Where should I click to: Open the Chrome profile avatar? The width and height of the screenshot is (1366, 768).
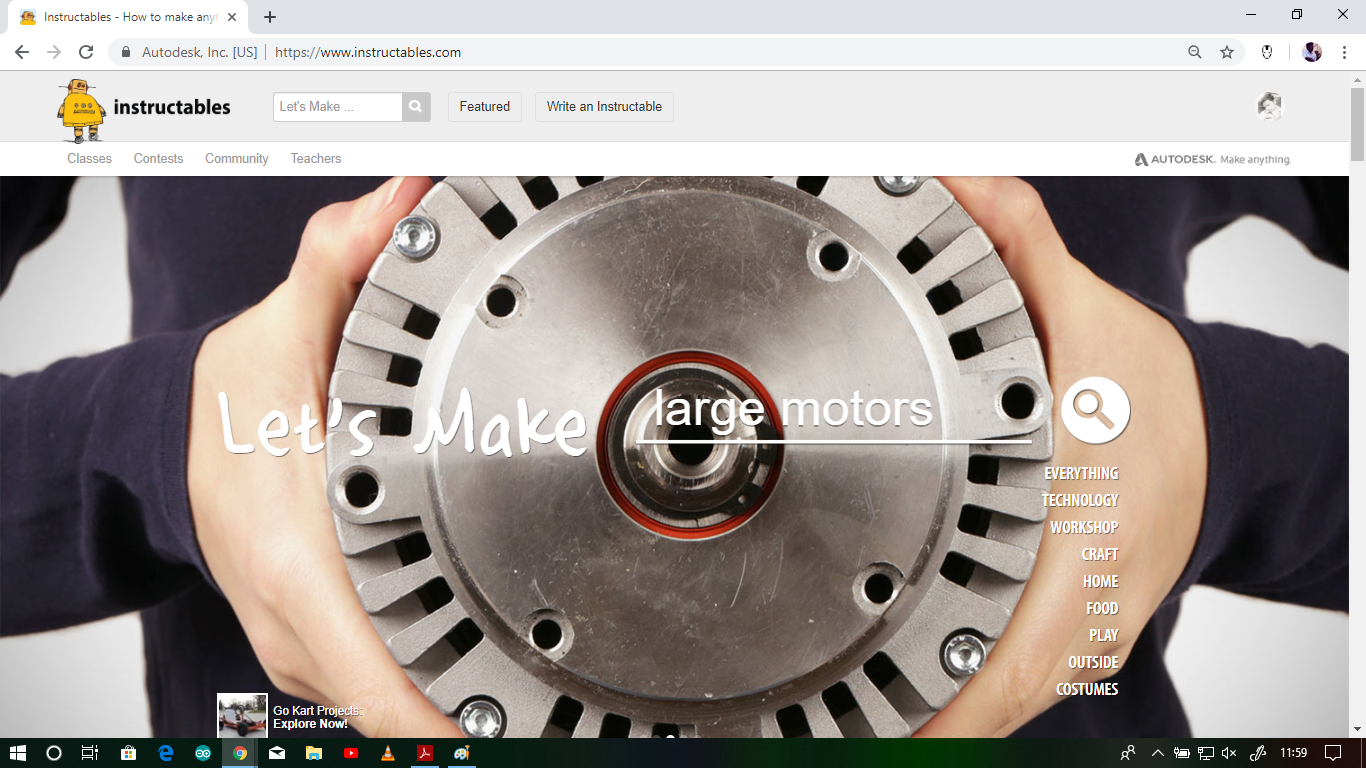1313,52
